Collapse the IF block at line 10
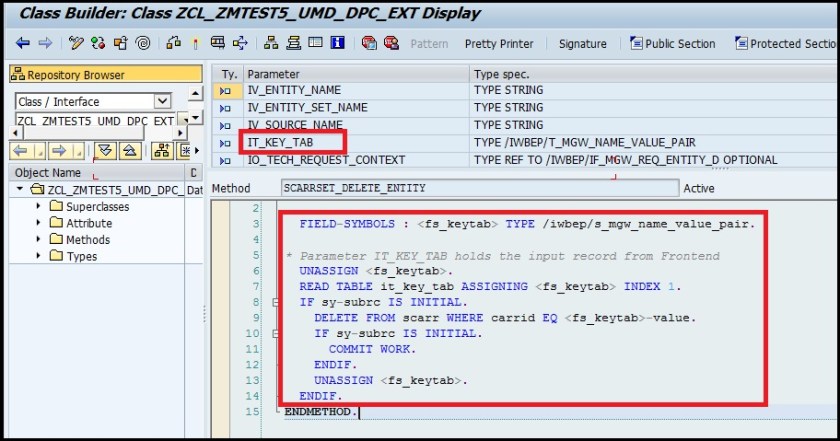The height and width of the screenshot is (441, 840). (275, 333)
